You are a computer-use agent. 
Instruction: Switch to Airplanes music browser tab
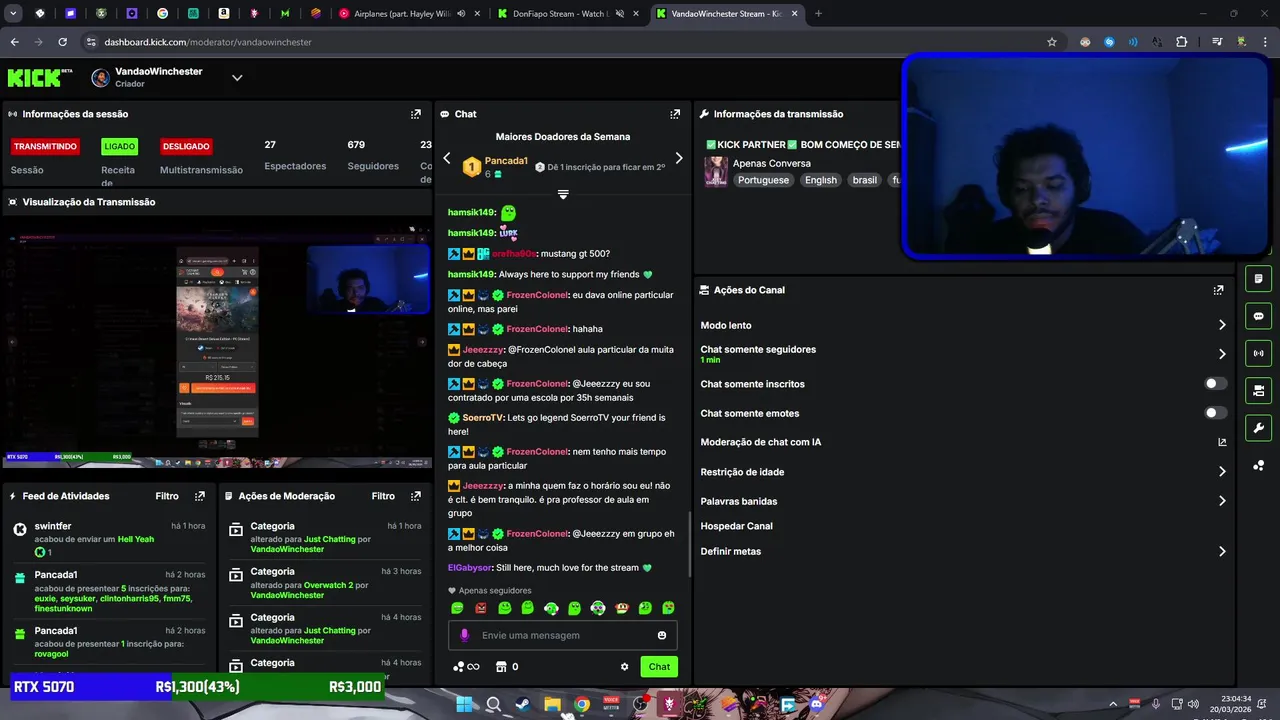point(410,14)
